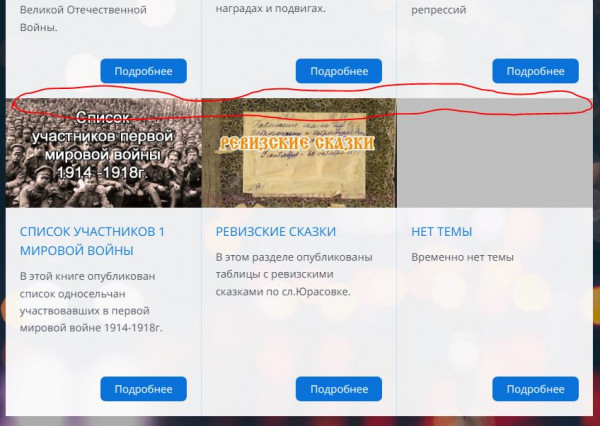
Task: Click Подробнее in the Нет темы card
Action: click(535, 389)
